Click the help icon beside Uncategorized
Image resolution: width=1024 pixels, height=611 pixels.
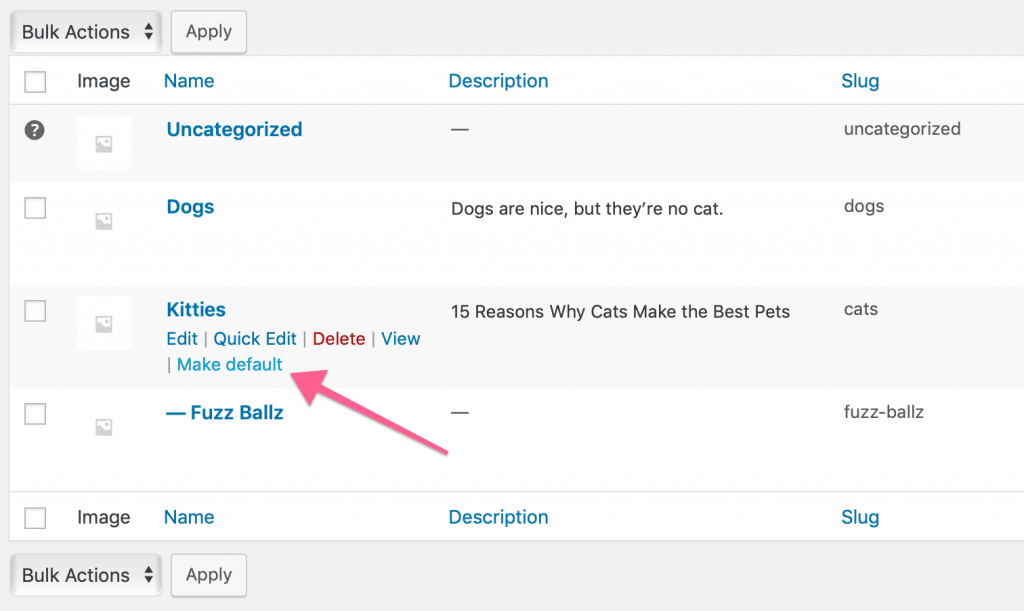pyautogui.click(x=35, y=130)
